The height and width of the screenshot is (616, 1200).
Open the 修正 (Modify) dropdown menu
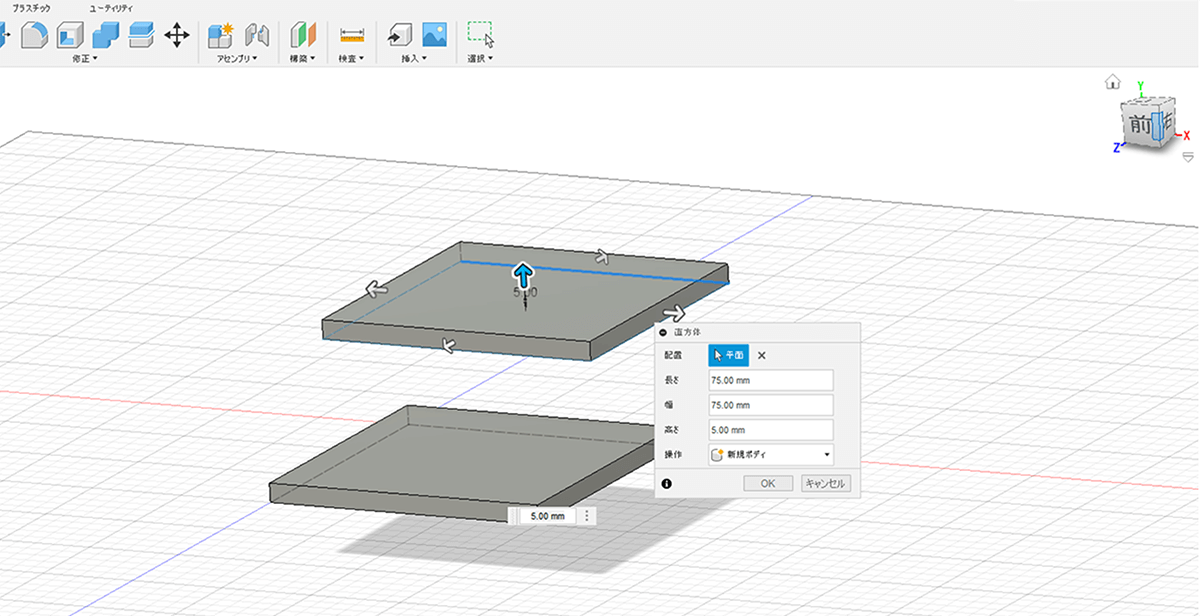point(84,59)
